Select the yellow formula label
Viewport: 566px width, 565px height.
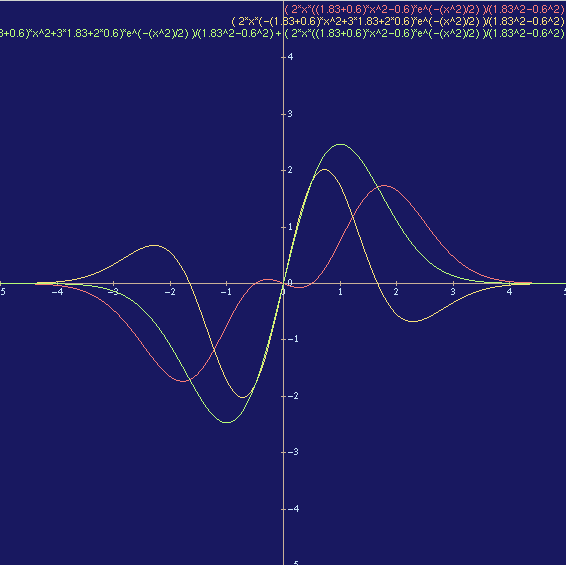(398, 21)
